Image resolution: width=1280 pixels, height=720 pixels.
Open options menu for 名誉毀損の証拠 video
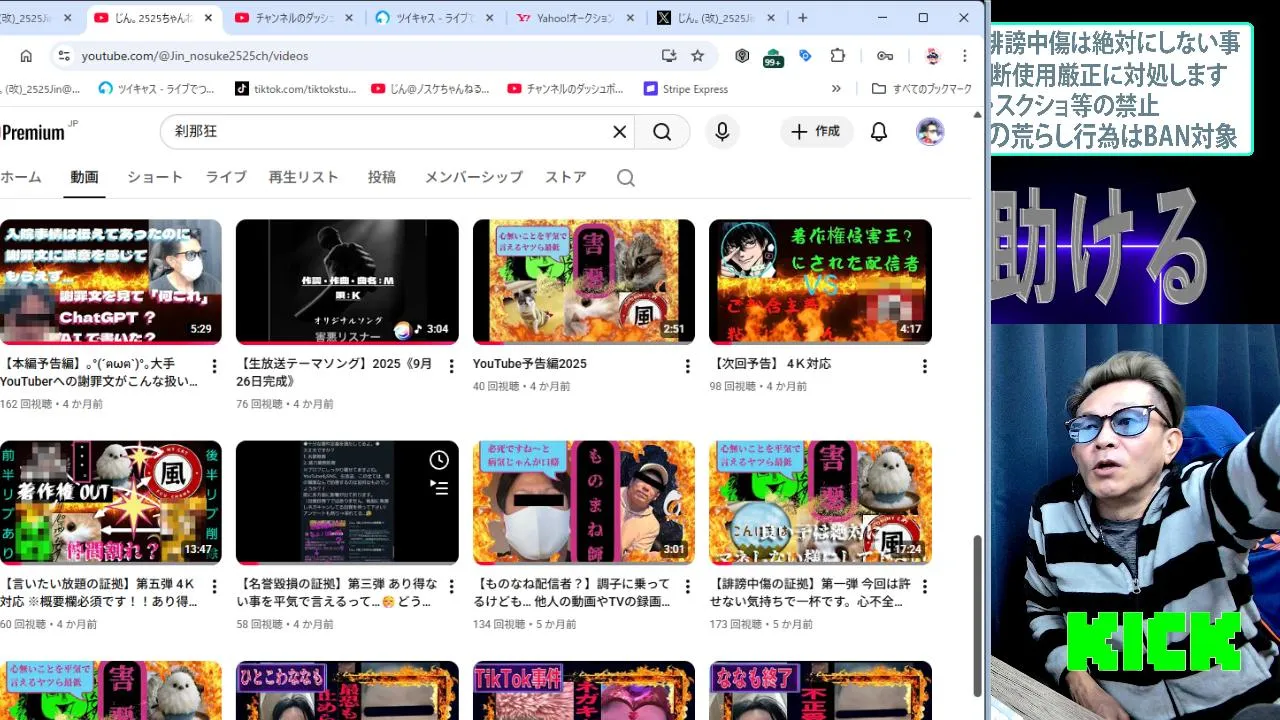pos(451,587)
